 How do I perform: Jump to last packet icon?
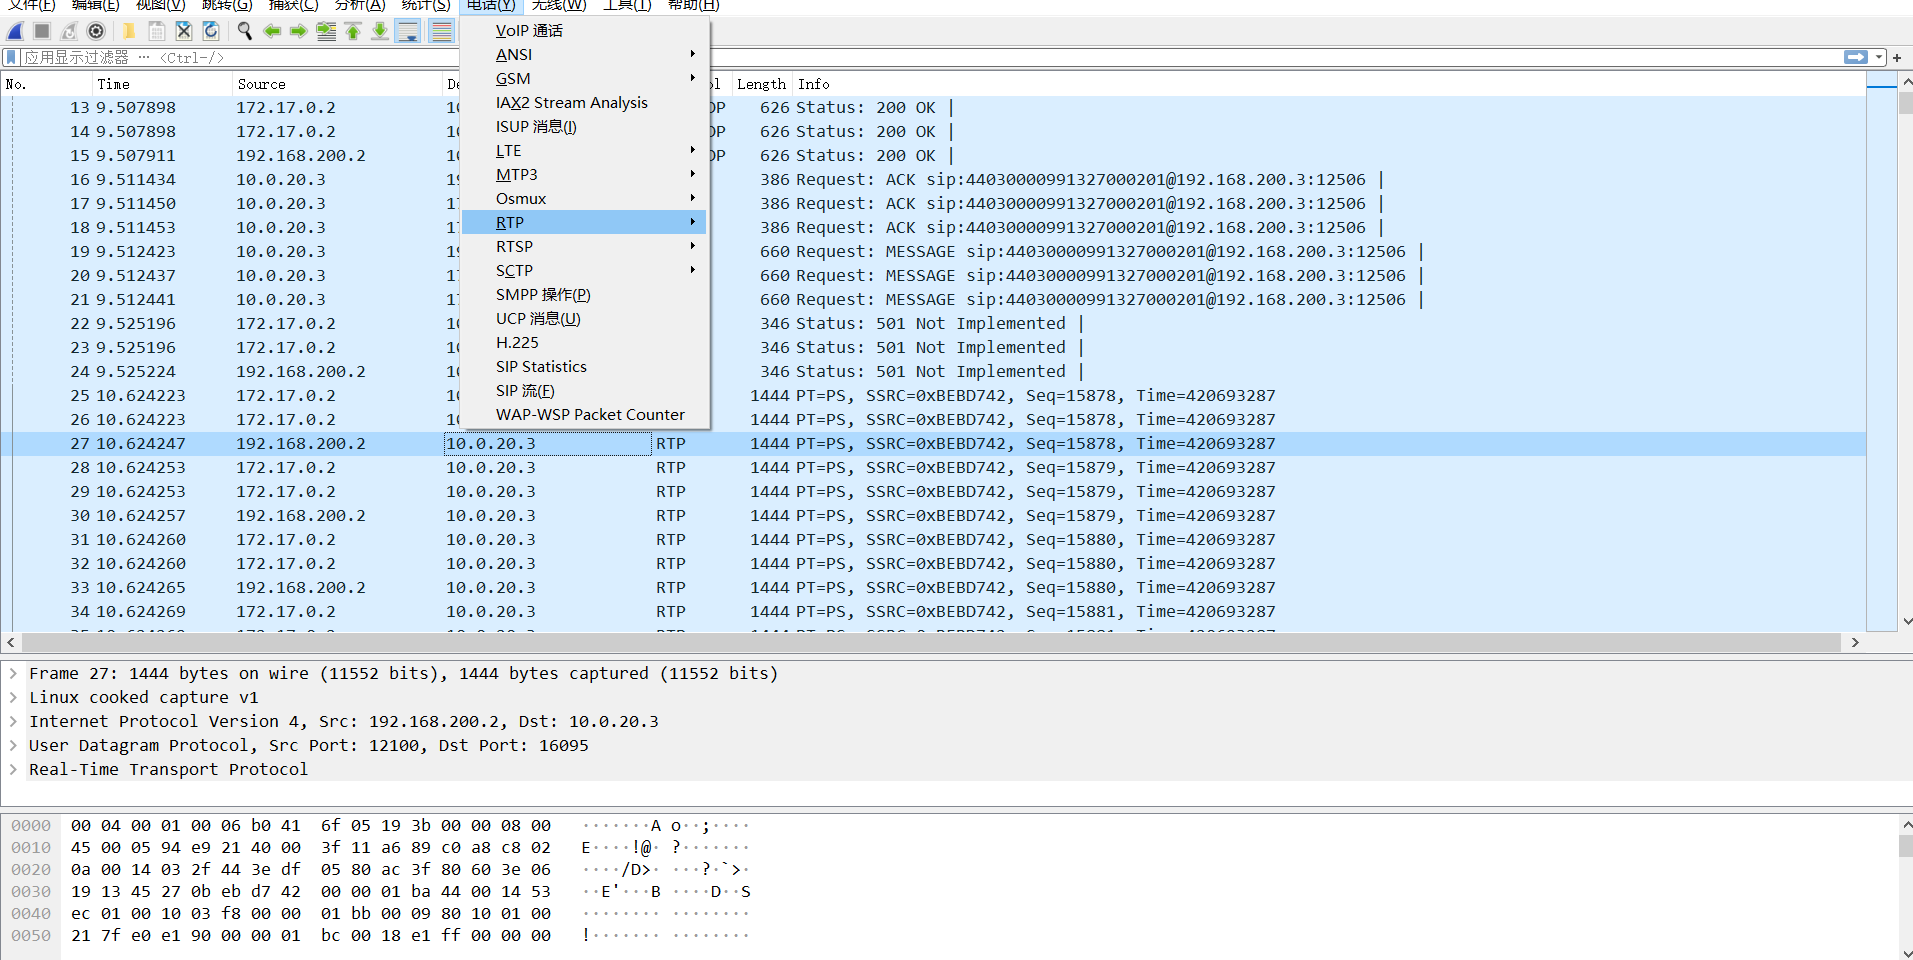(x=380, y=32)
